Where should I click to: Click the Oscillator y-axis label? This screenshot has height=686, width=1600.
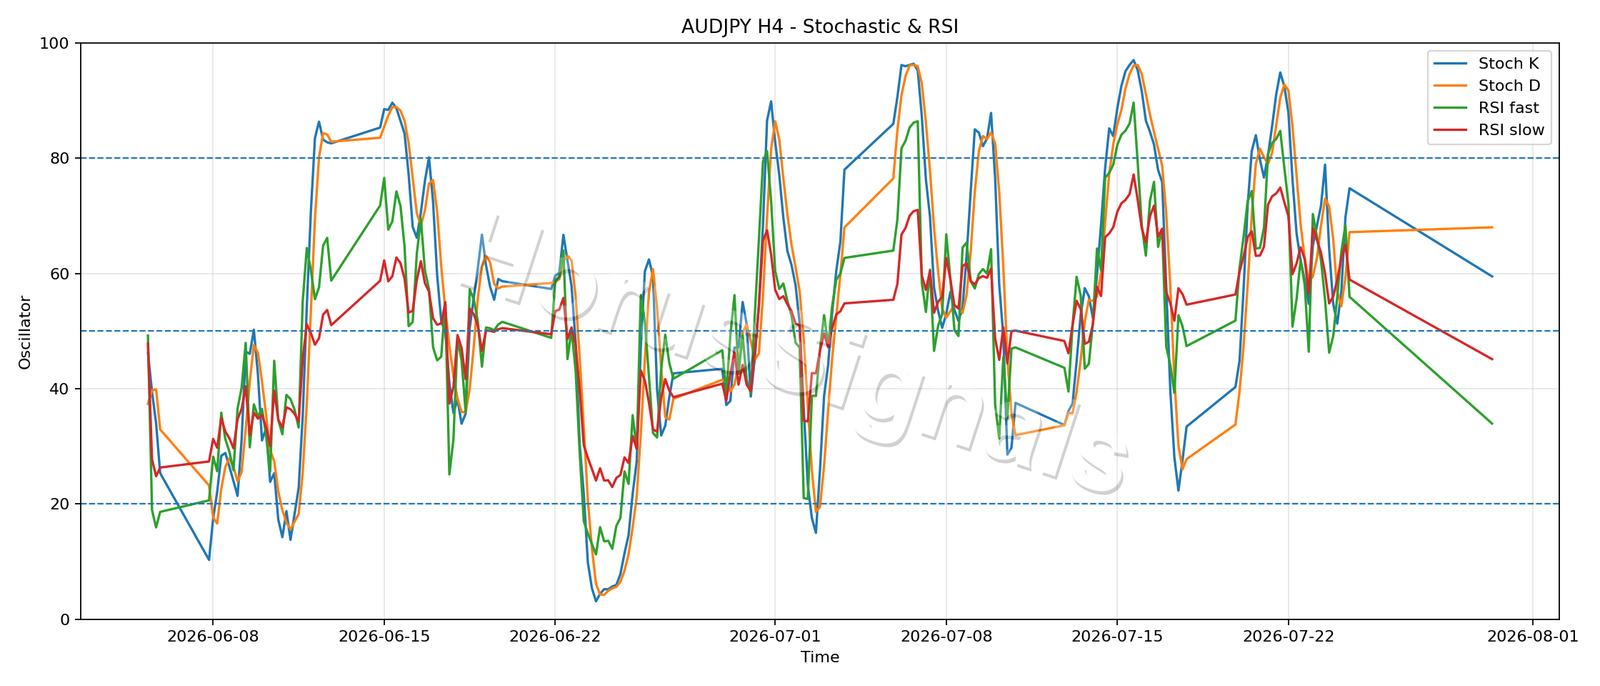[25, 332]
